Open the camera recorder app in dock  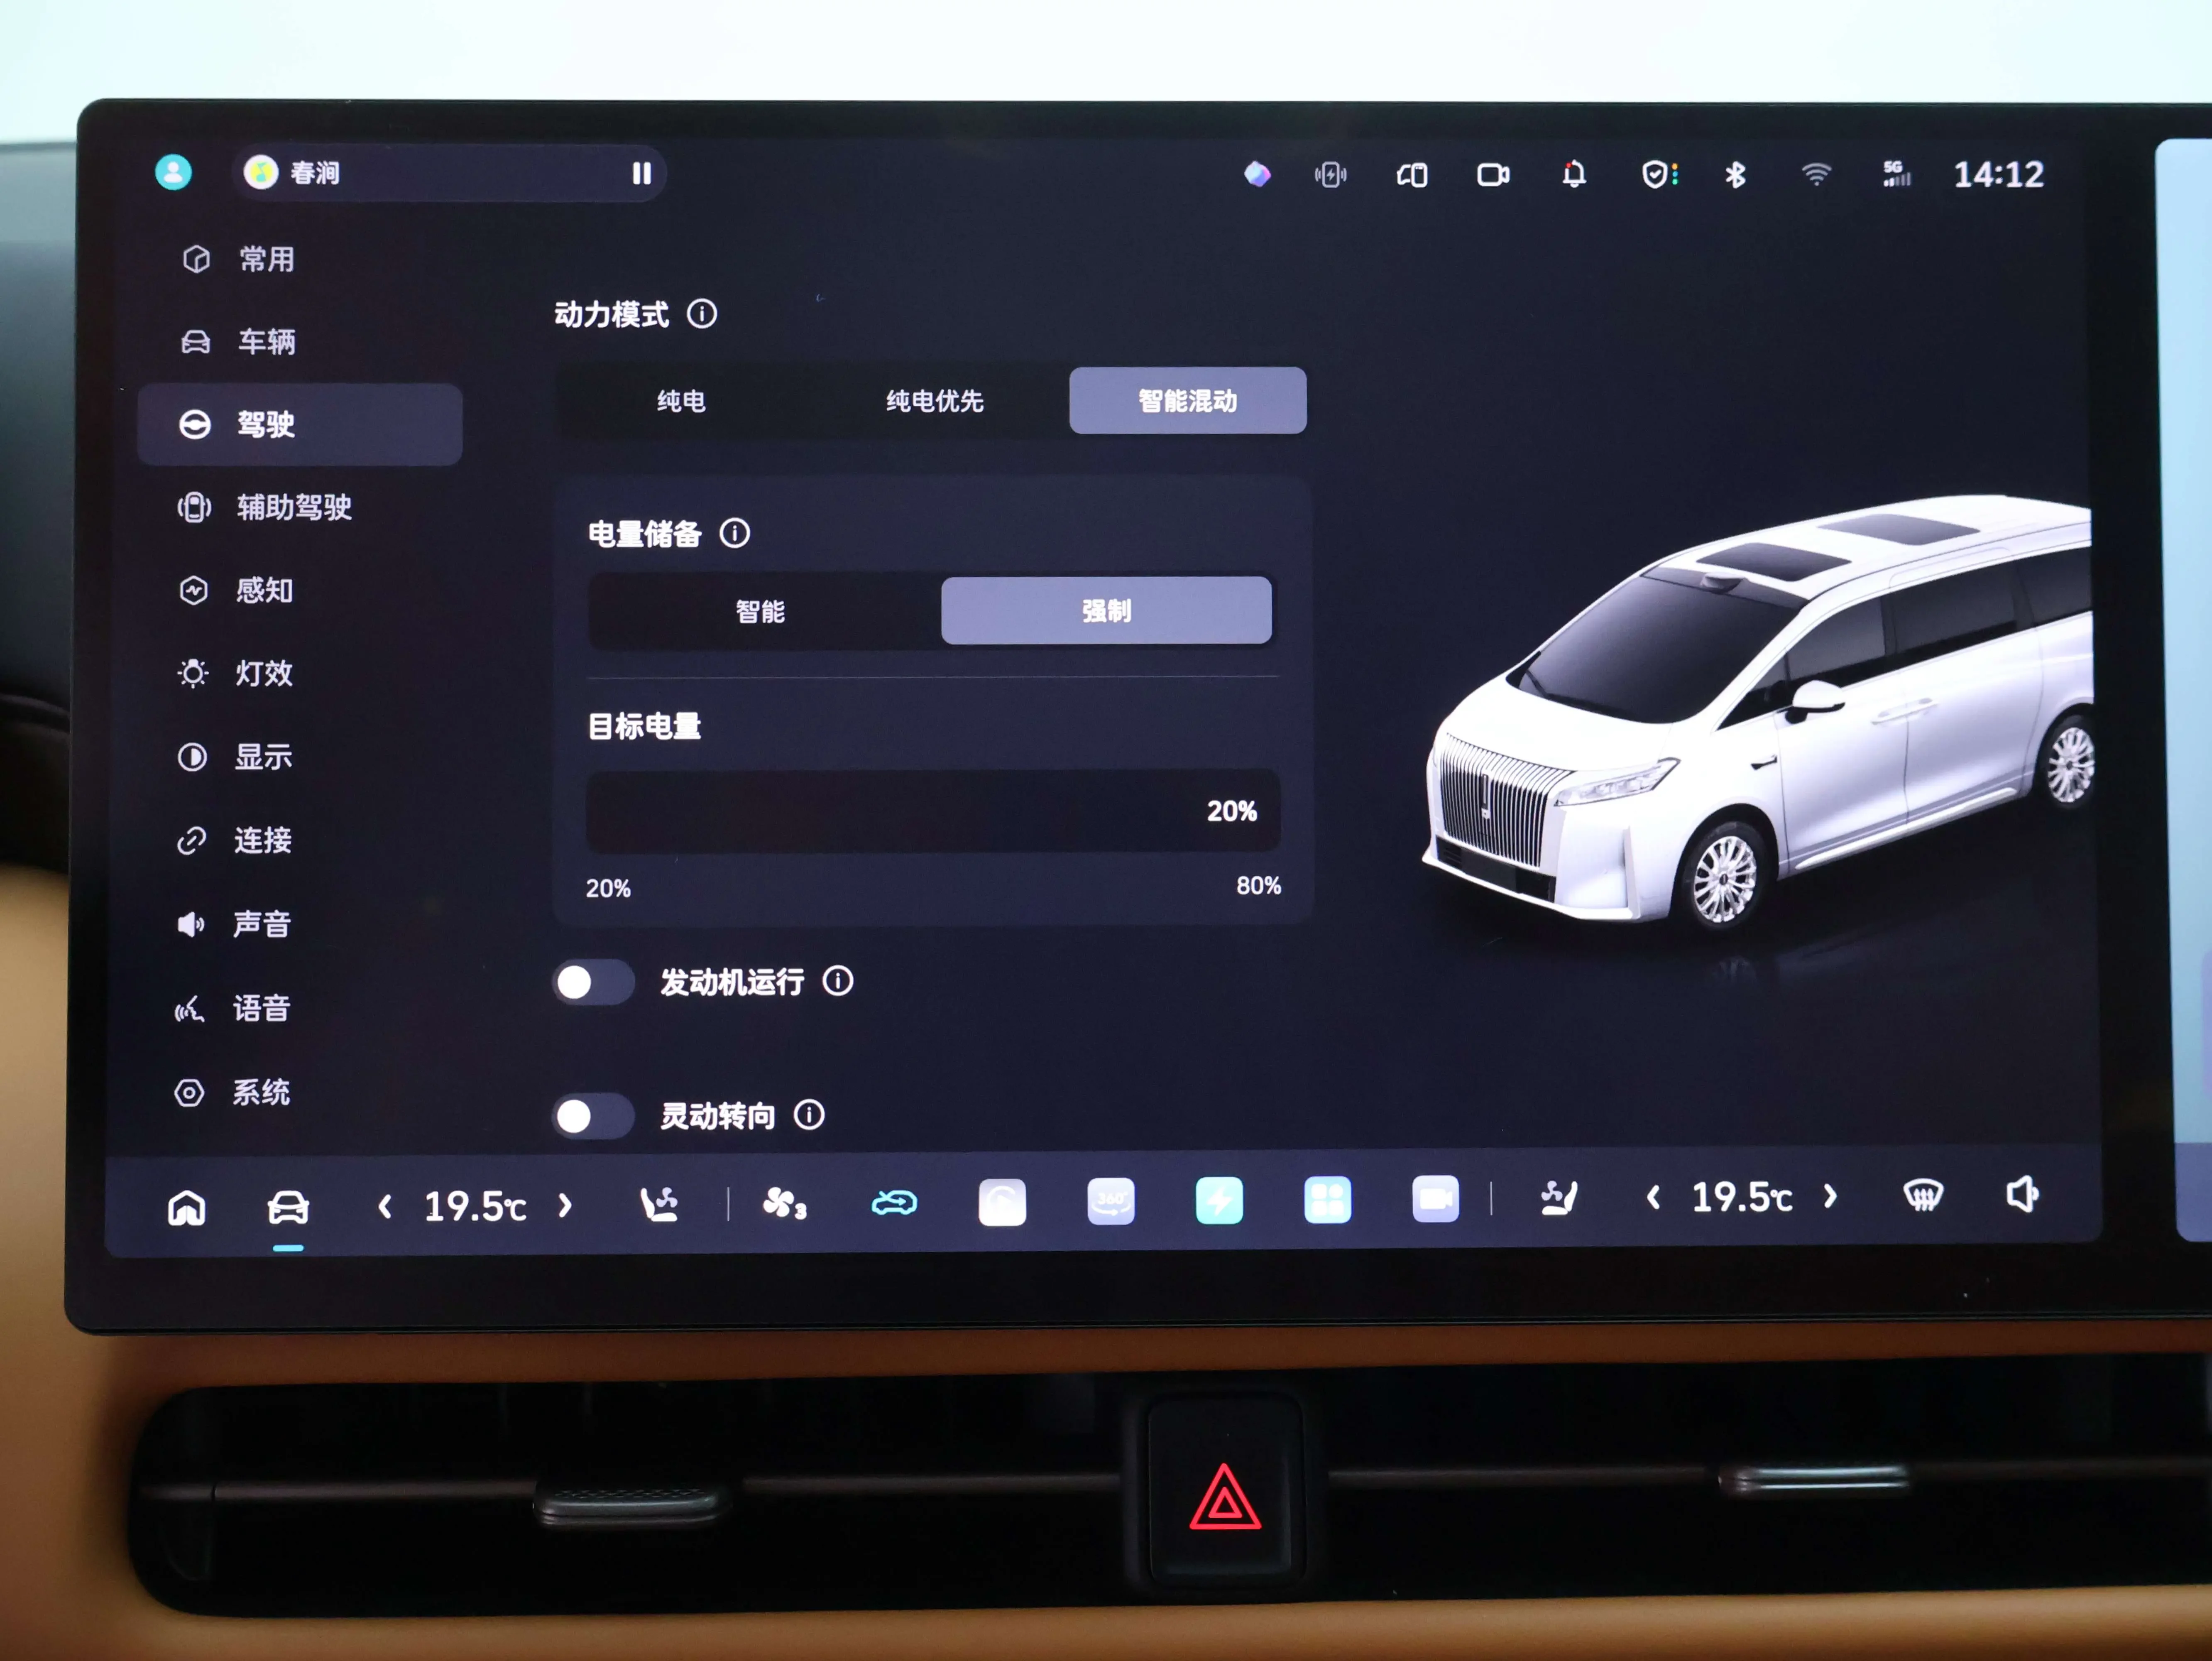coord(1436,1198)
